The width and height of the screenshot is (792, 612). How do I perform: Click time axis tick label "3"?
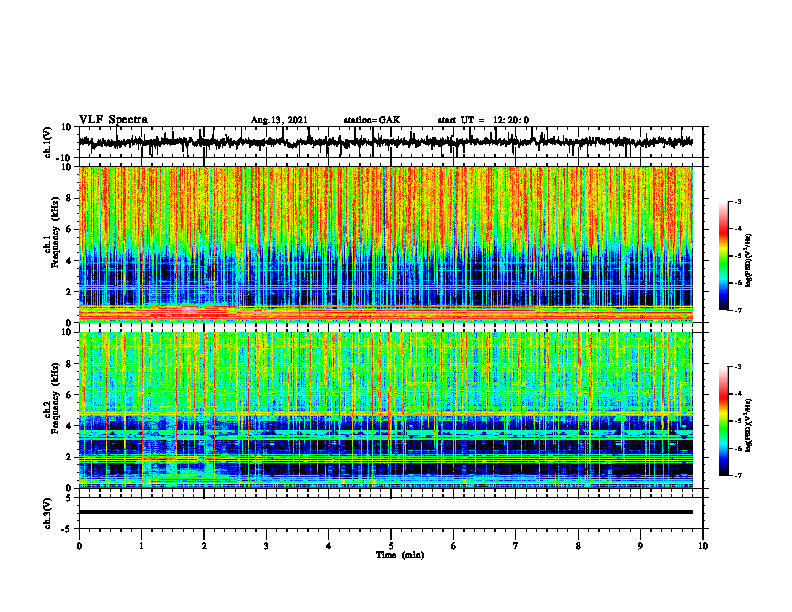(266, 546)
